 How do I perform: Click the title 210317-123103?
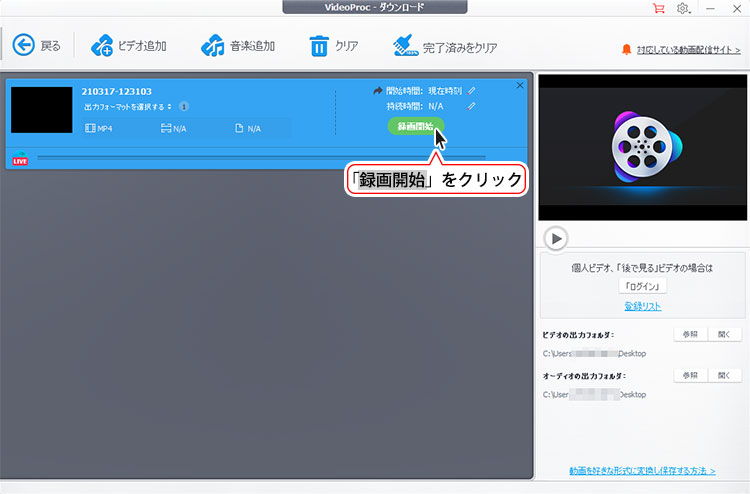pos(116,91)
